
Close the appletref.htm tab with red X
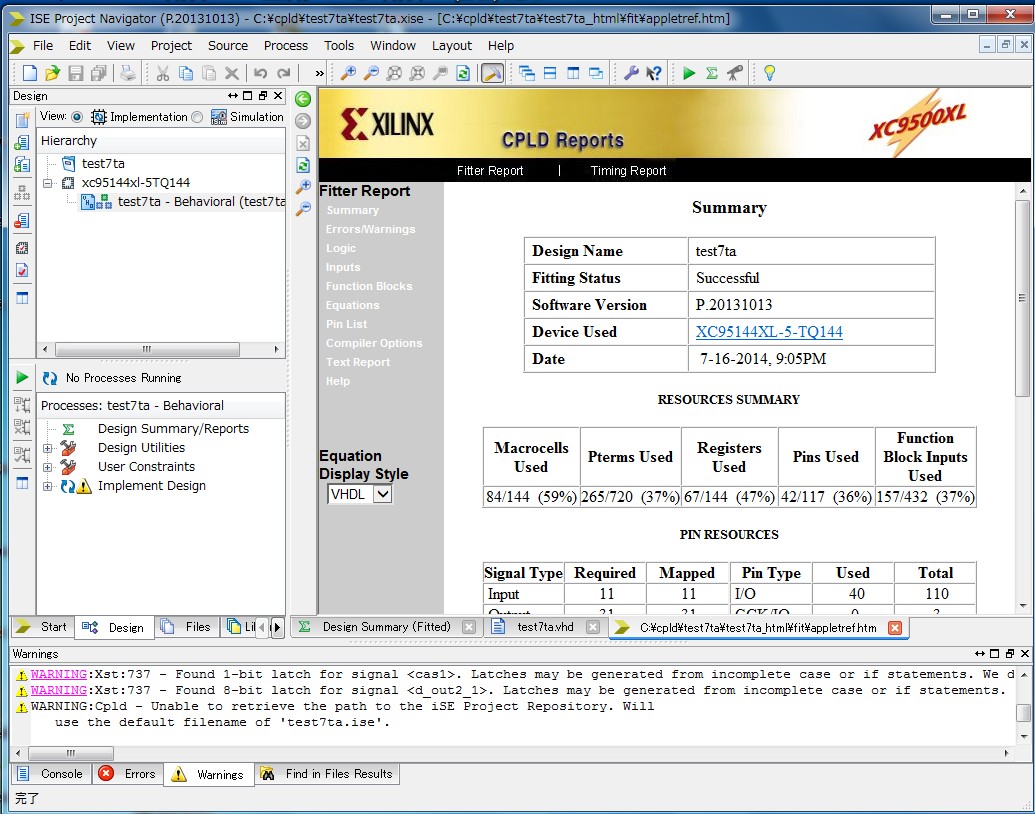894,627
